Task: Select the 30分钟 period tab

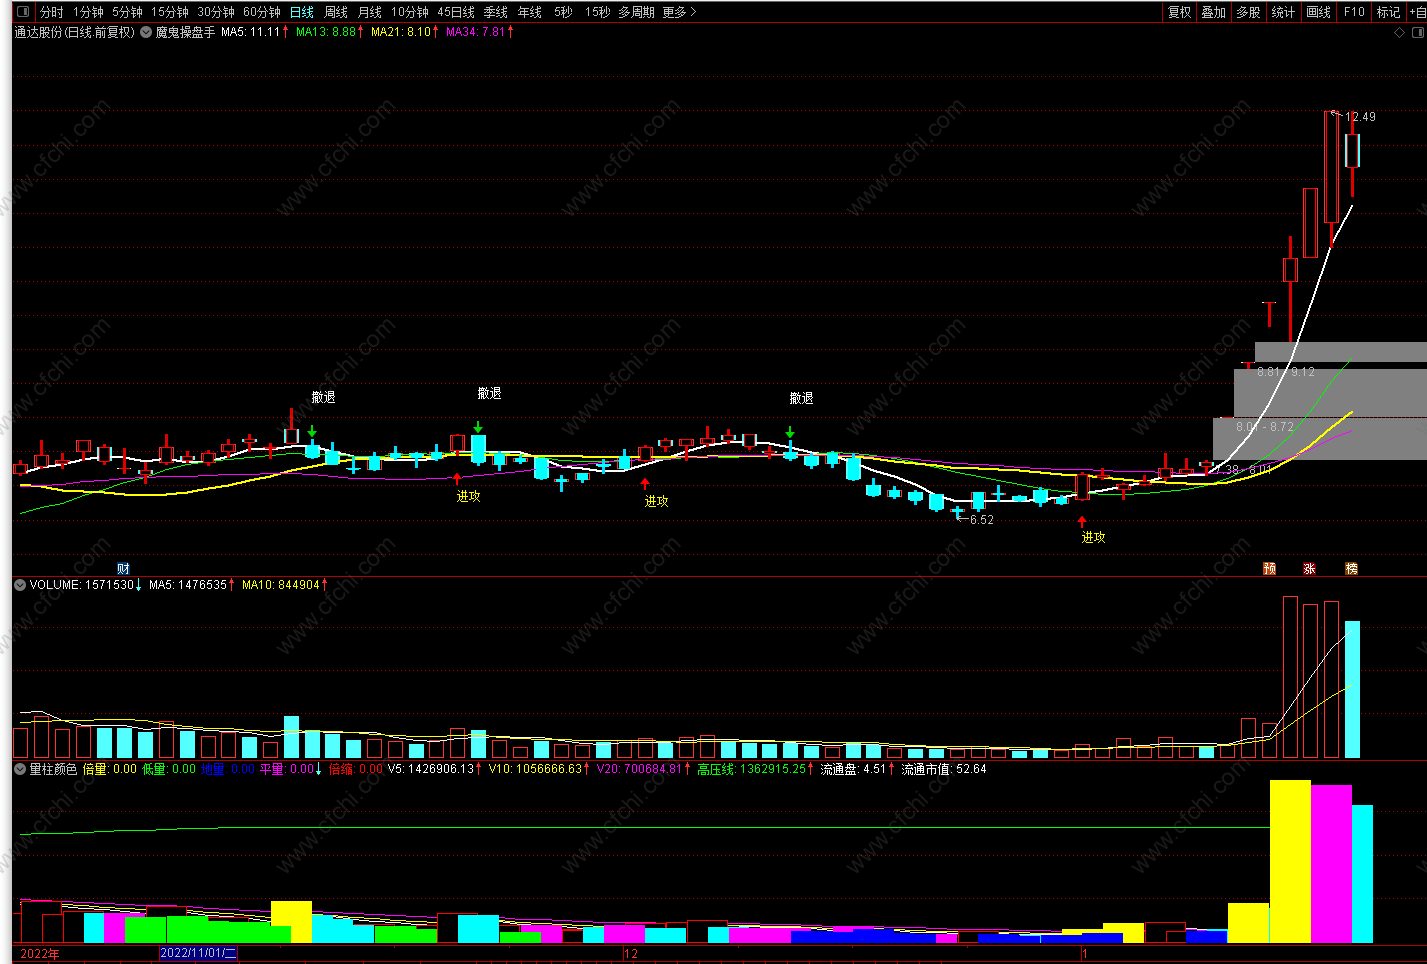Action: [x=216, y=12]
